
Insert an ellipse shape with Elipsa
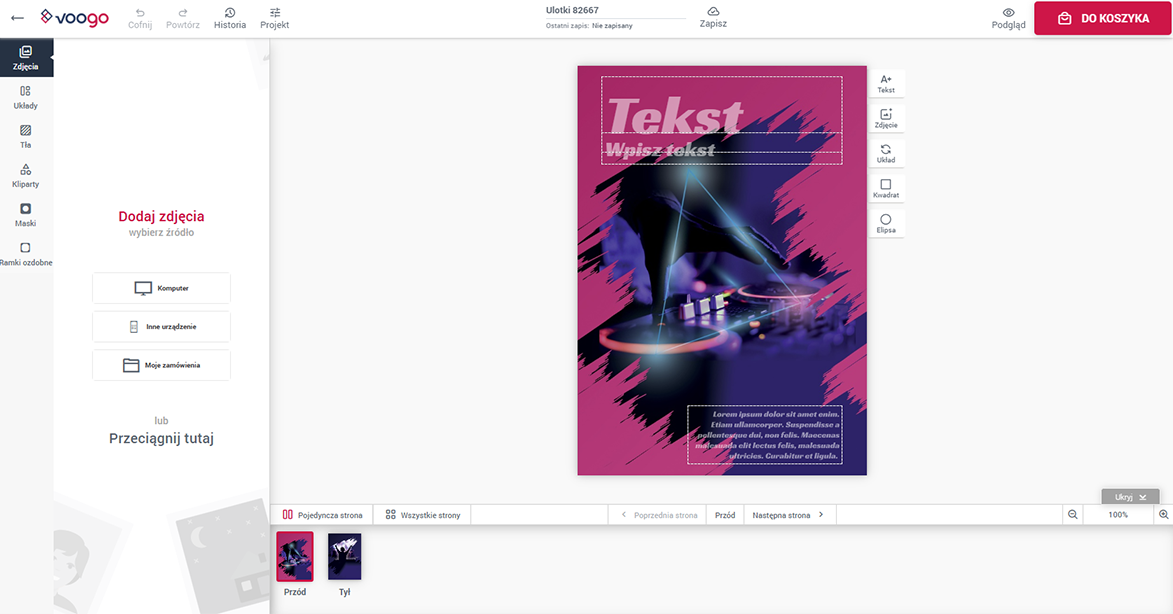(x=886, y=224)
